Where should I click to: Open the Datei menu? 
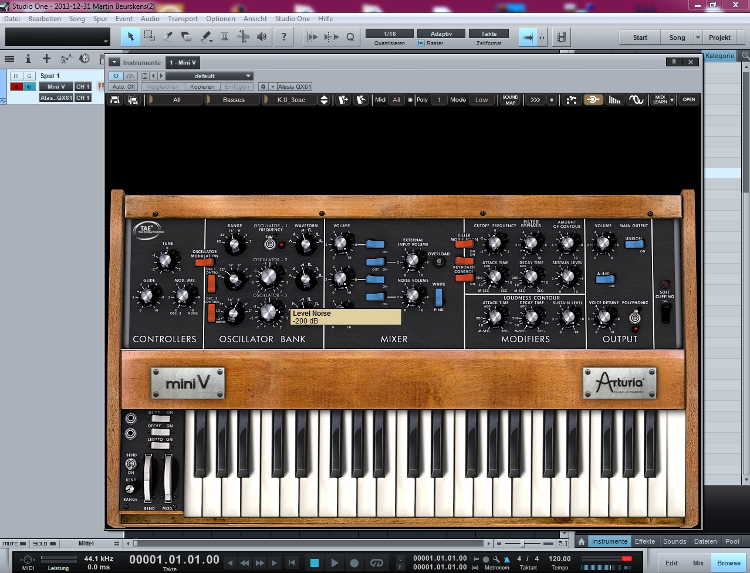pyautogui.click(x=12, y=18)
